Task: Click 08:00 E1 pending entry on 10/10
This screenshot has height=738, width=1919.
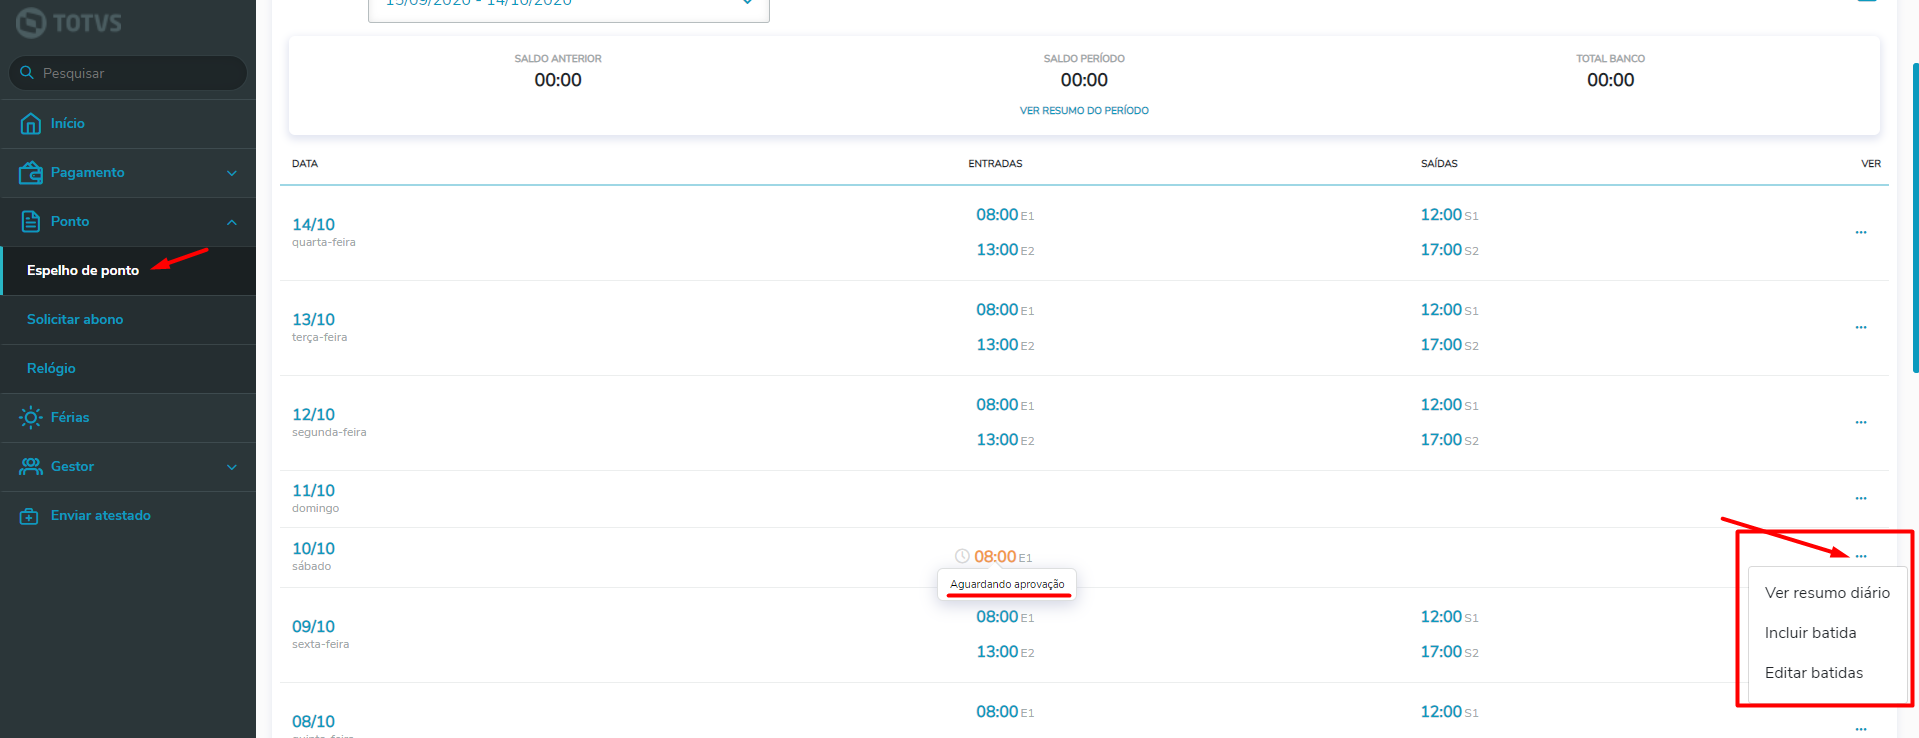Action: pos(1003,556)
